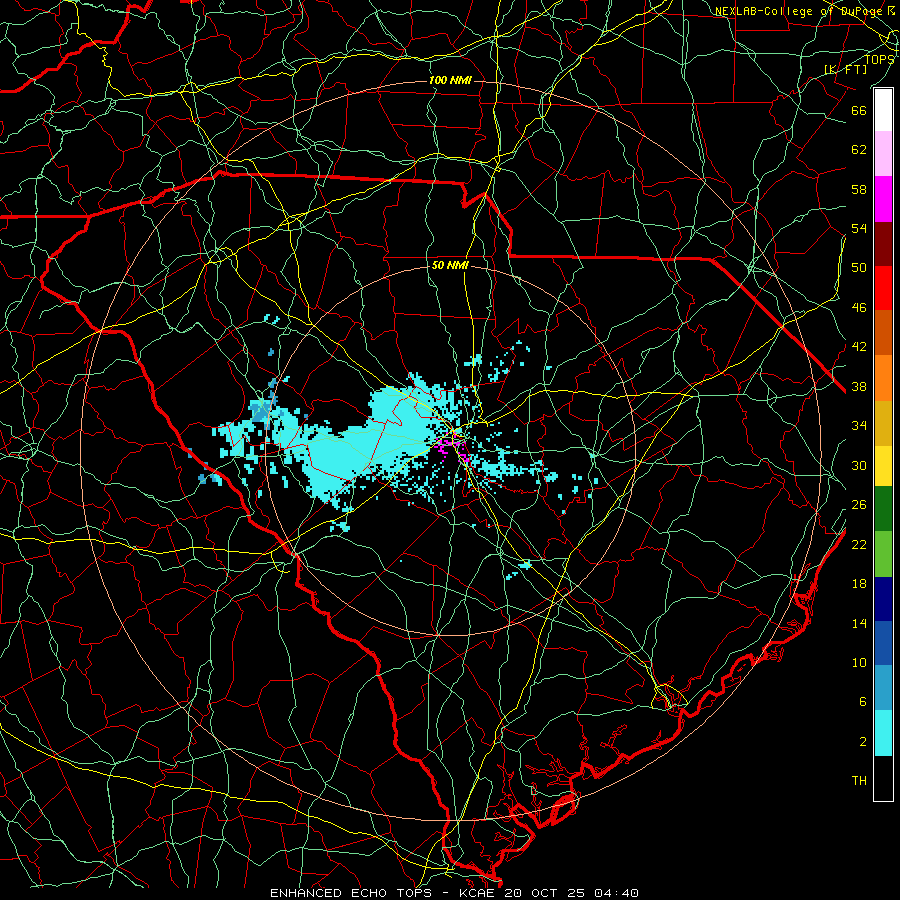The image size is (900, 900).
Task: Click the '6' legend value
Action: 863,702
